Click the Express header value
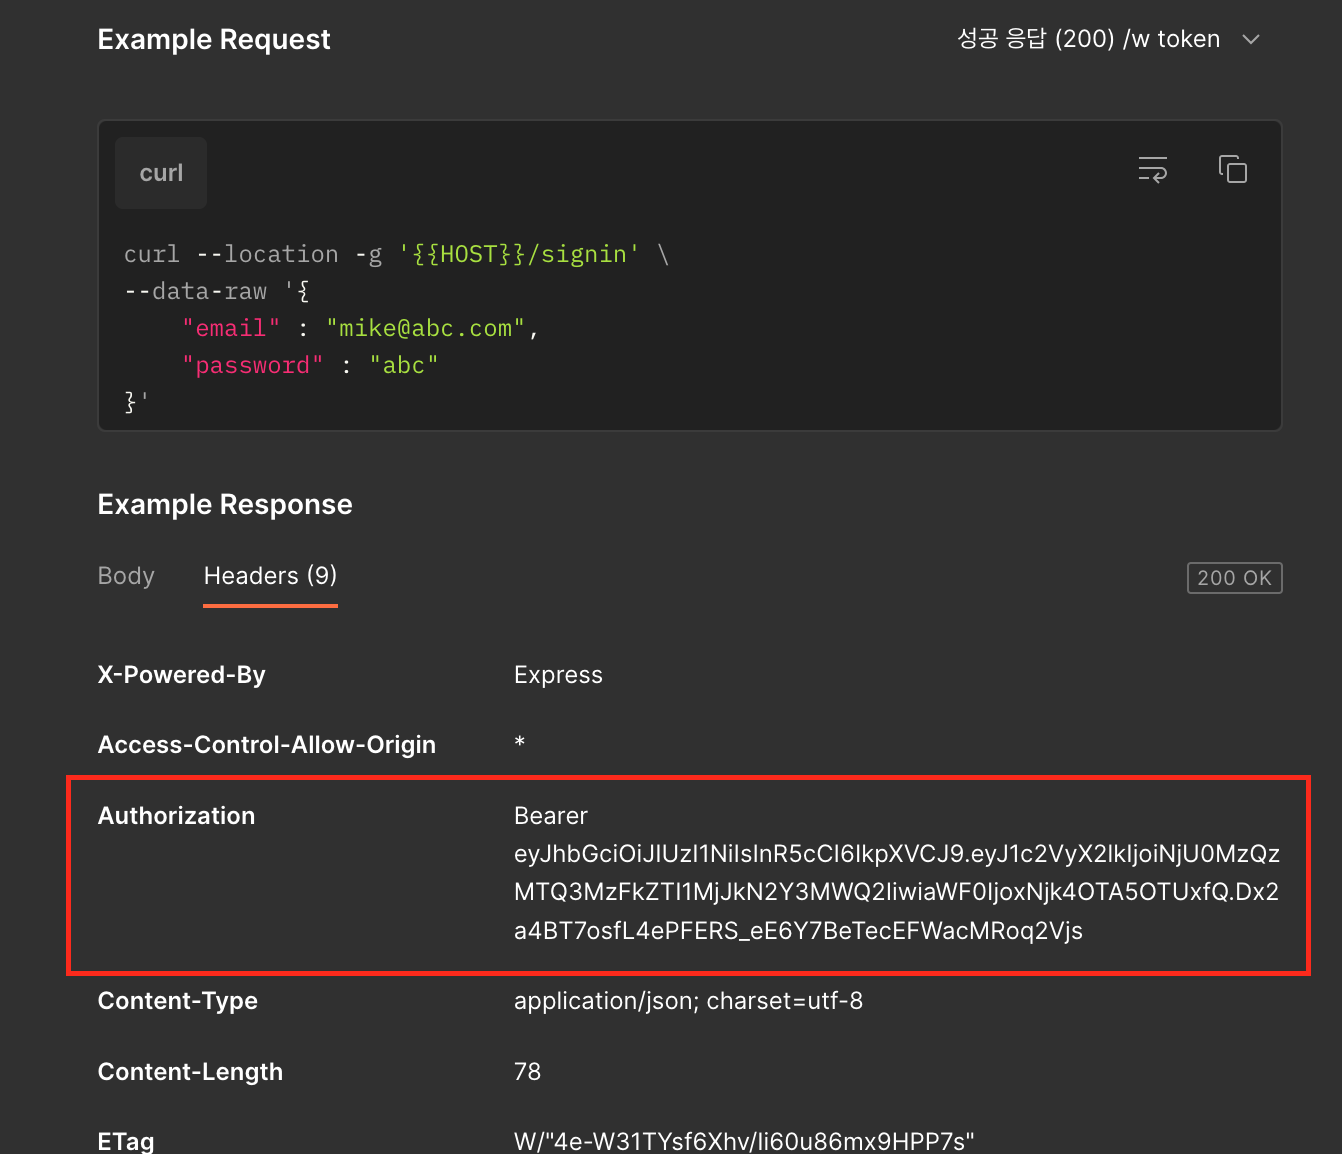 [558, 675]
